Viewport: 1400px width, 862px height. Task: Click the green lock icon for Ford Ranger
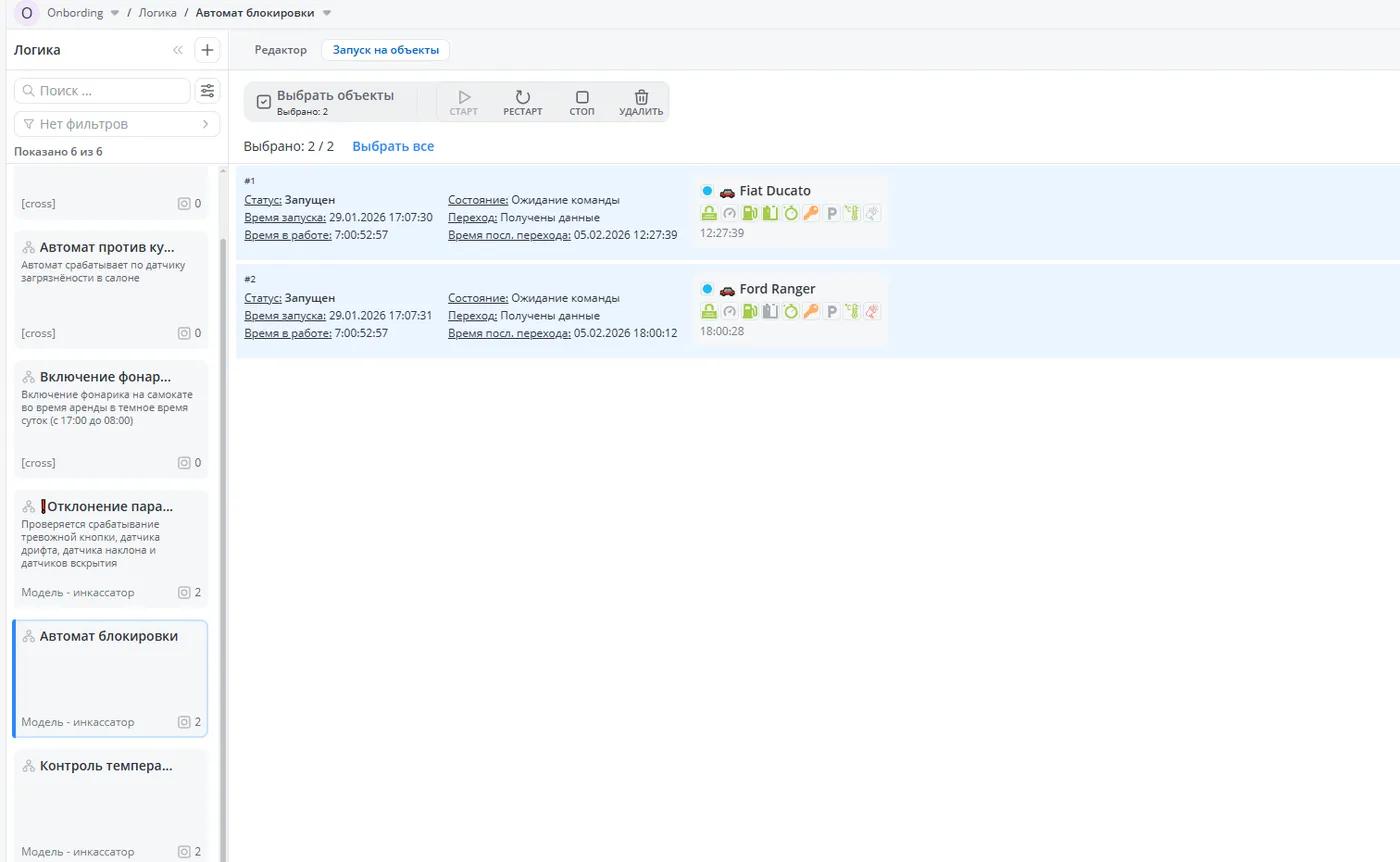click(x=709, y=311)
